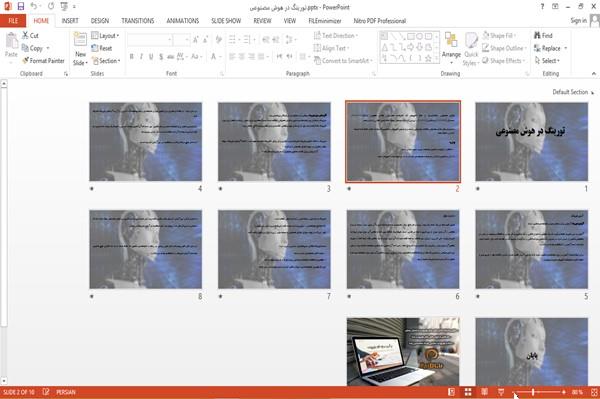
Task: Click the spell check icon in status bar
Action: (x=46, y=392)
